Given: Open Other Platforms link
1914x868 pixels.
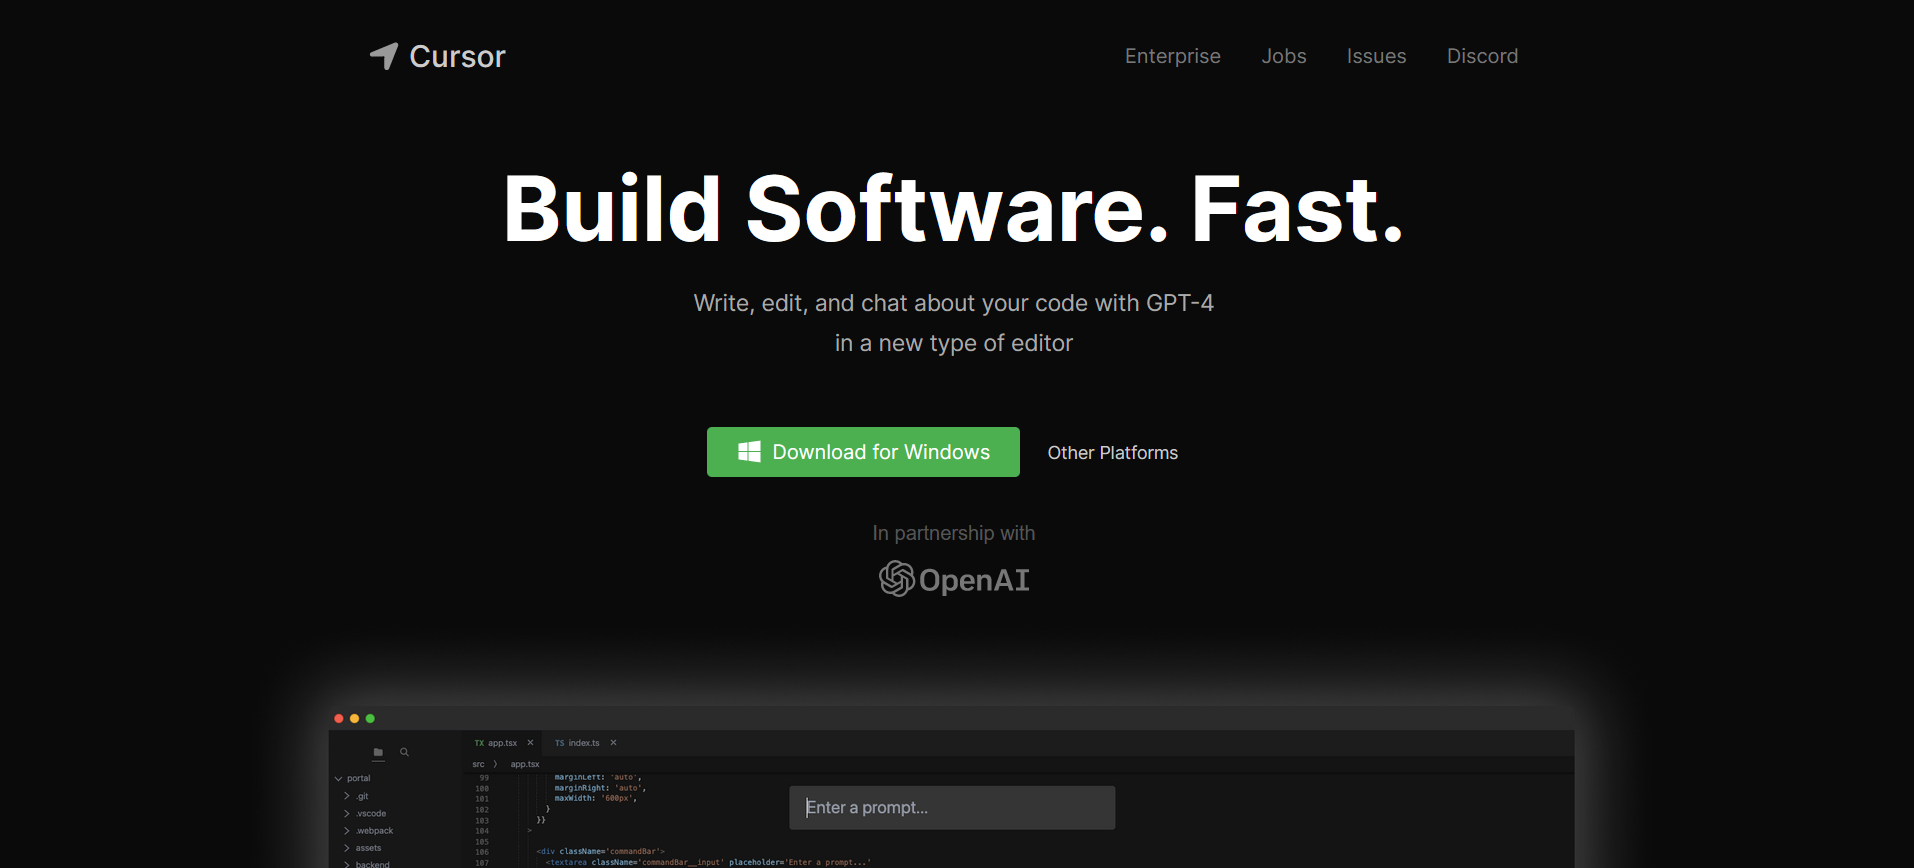Looking at the screenshot, I should pos(1112,453).
